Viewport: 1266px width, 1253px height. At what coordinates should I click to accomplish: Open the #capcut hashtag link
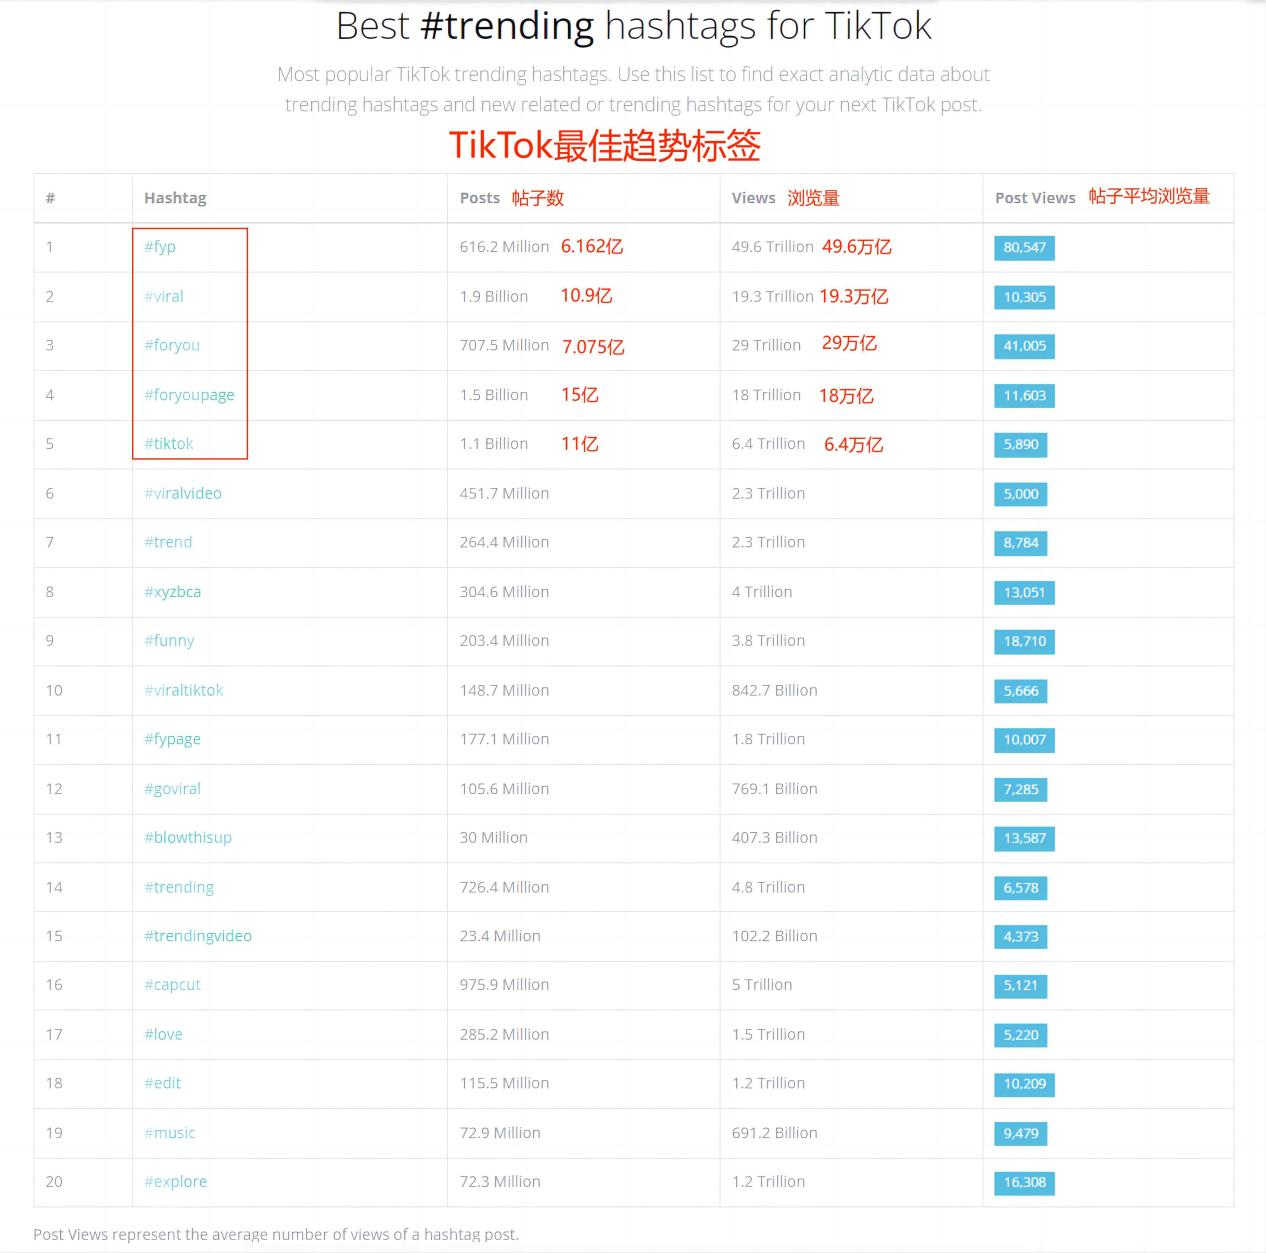(x=172, y=985)
